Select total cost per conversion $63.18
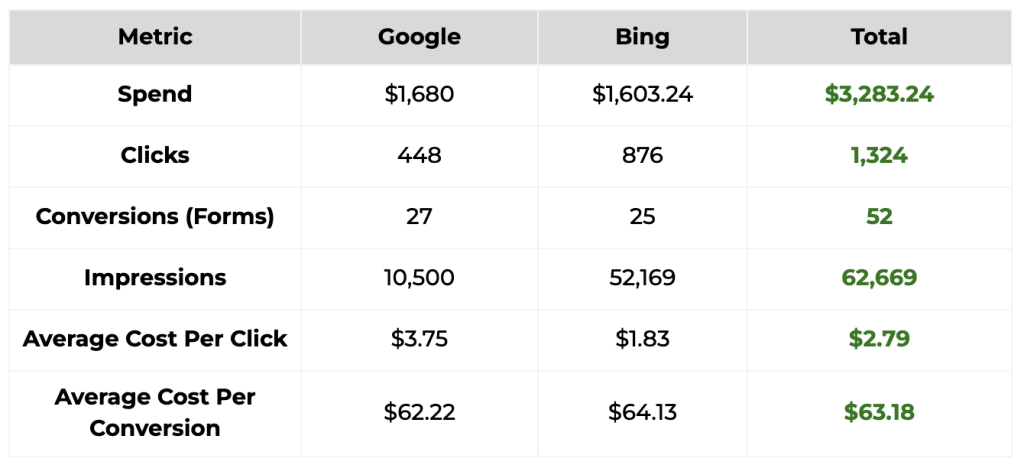The image size is (1024, 465). coord(879,412)
